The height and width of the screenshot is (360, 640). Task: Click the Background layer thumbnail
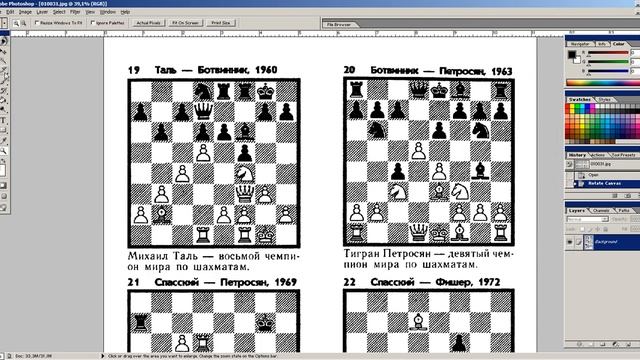(x=588, y=242)
